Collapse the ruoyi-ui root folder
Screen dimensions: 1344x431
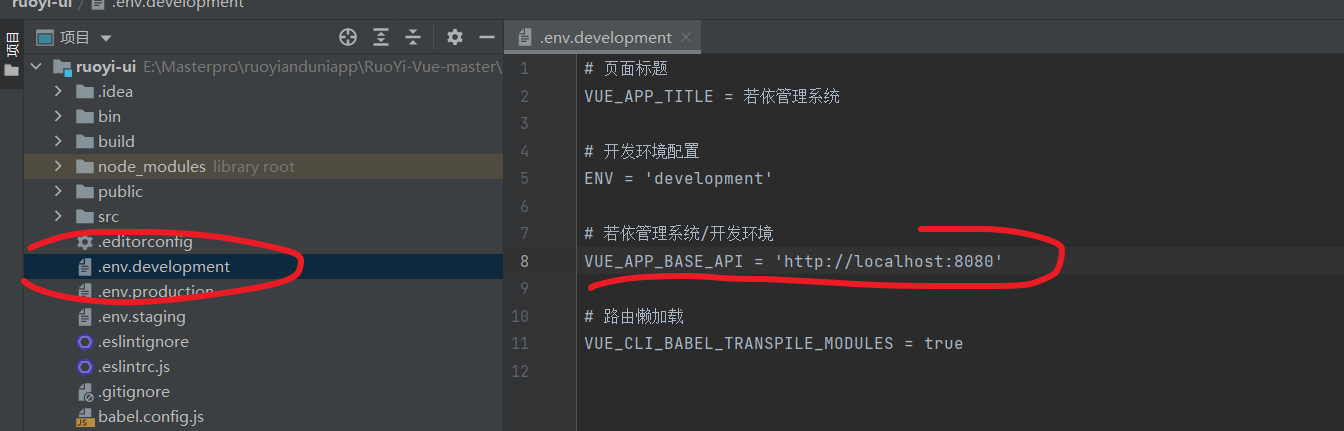[x=37, y=67]
